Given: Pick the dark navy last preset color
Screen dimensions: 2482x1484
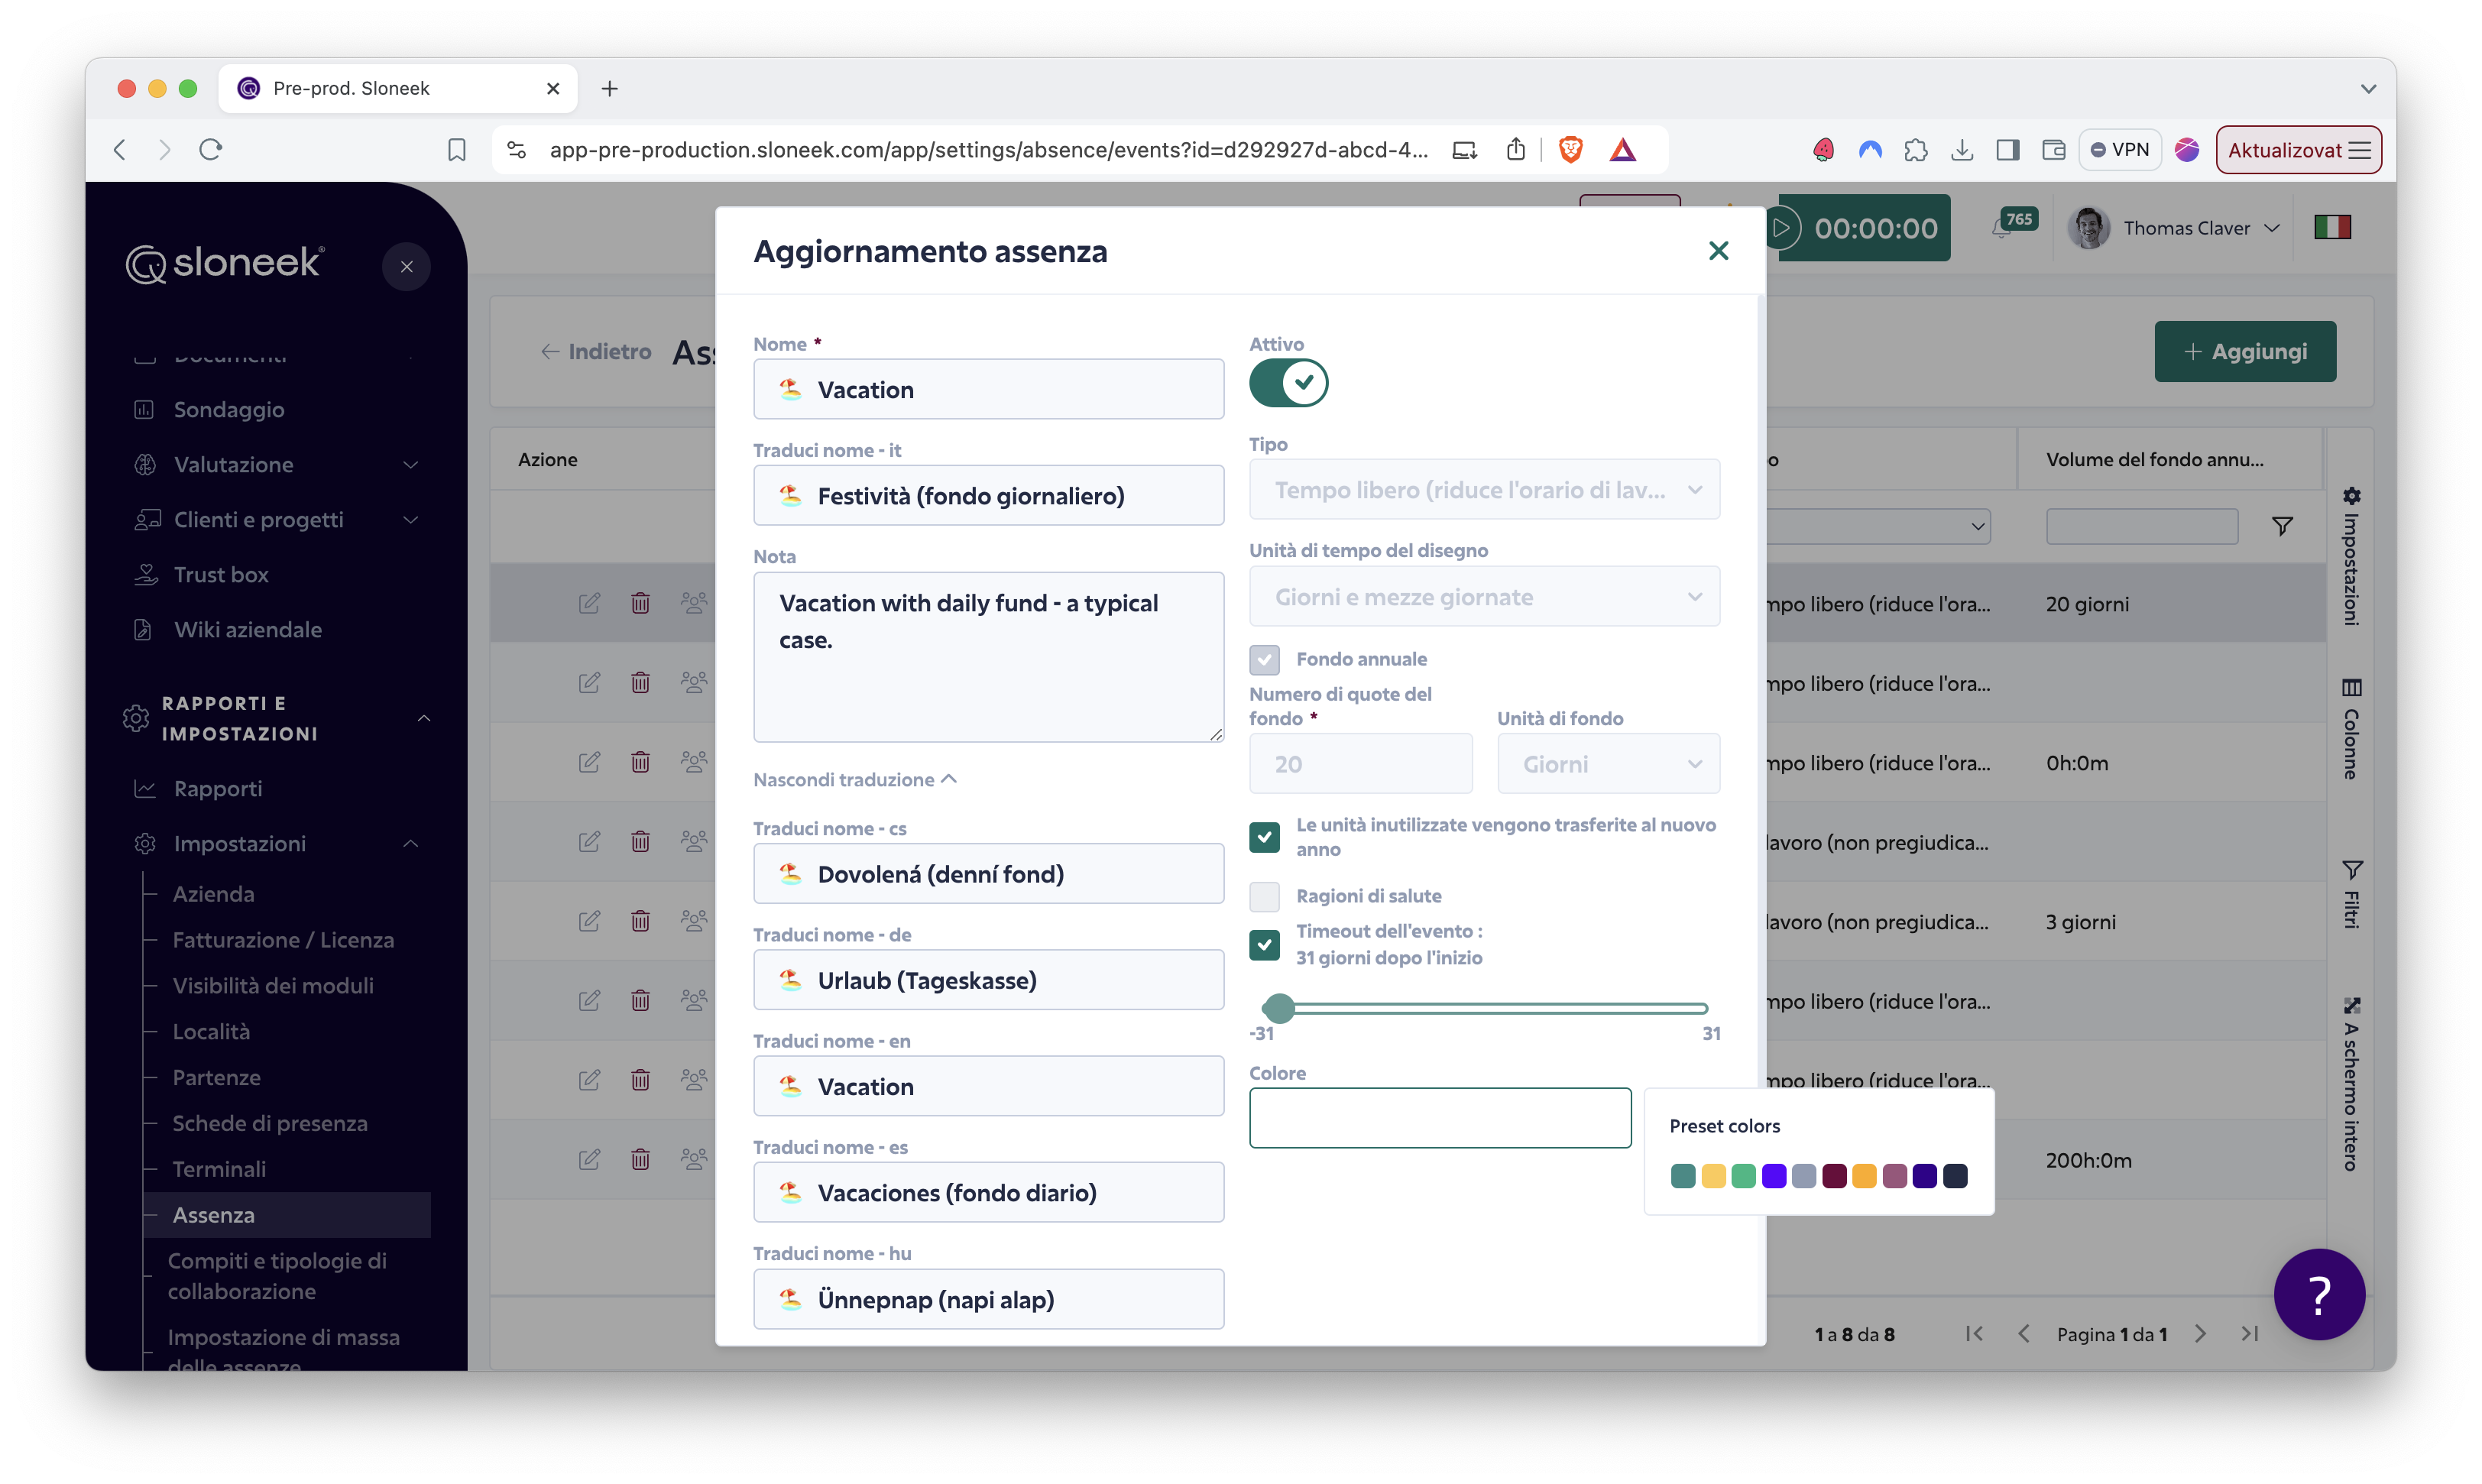Looking at the screenshot, I should [x=1955, y=1176].
